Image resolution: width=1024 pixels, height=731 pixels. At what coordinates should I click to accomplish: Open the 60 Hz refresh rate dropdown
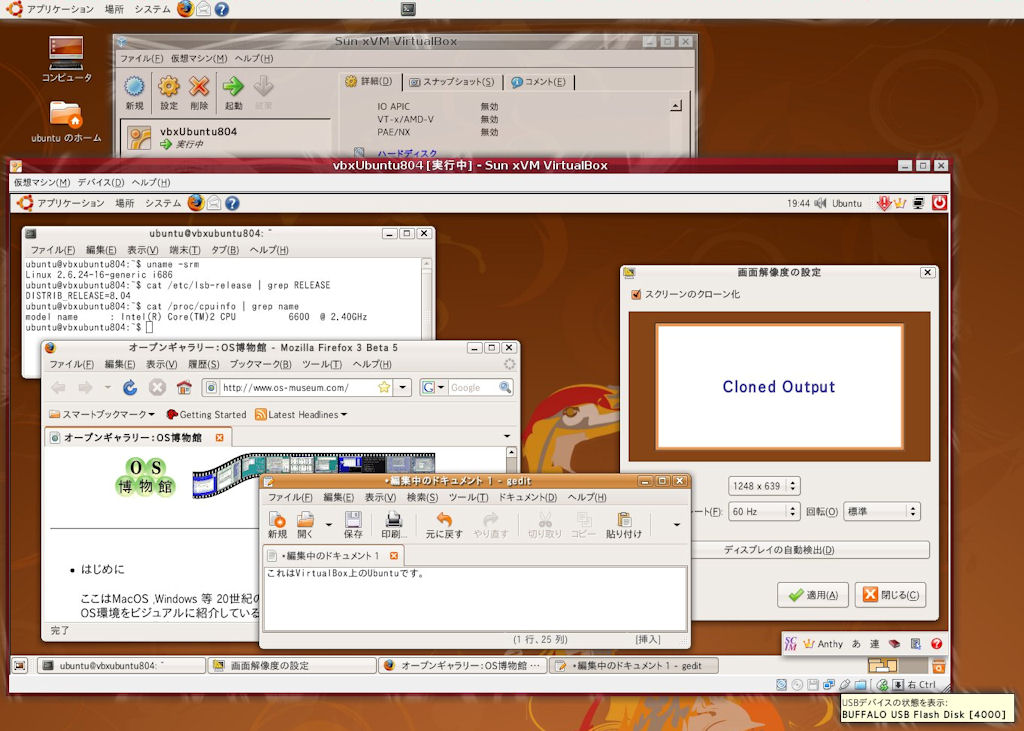[x=764, y=512]
